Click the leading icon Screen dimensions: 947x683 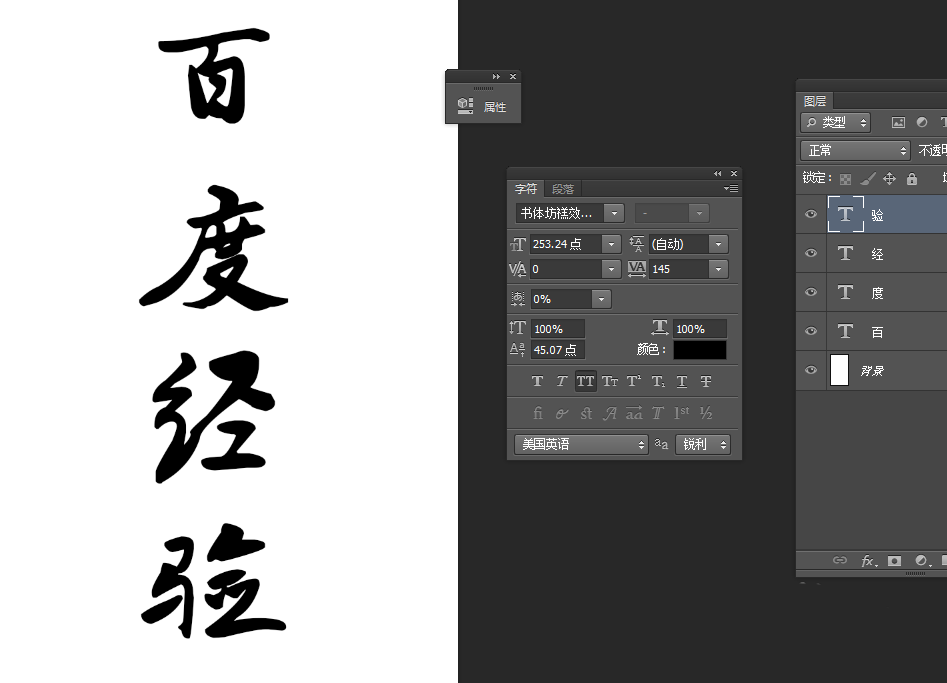tap(637, 244)
